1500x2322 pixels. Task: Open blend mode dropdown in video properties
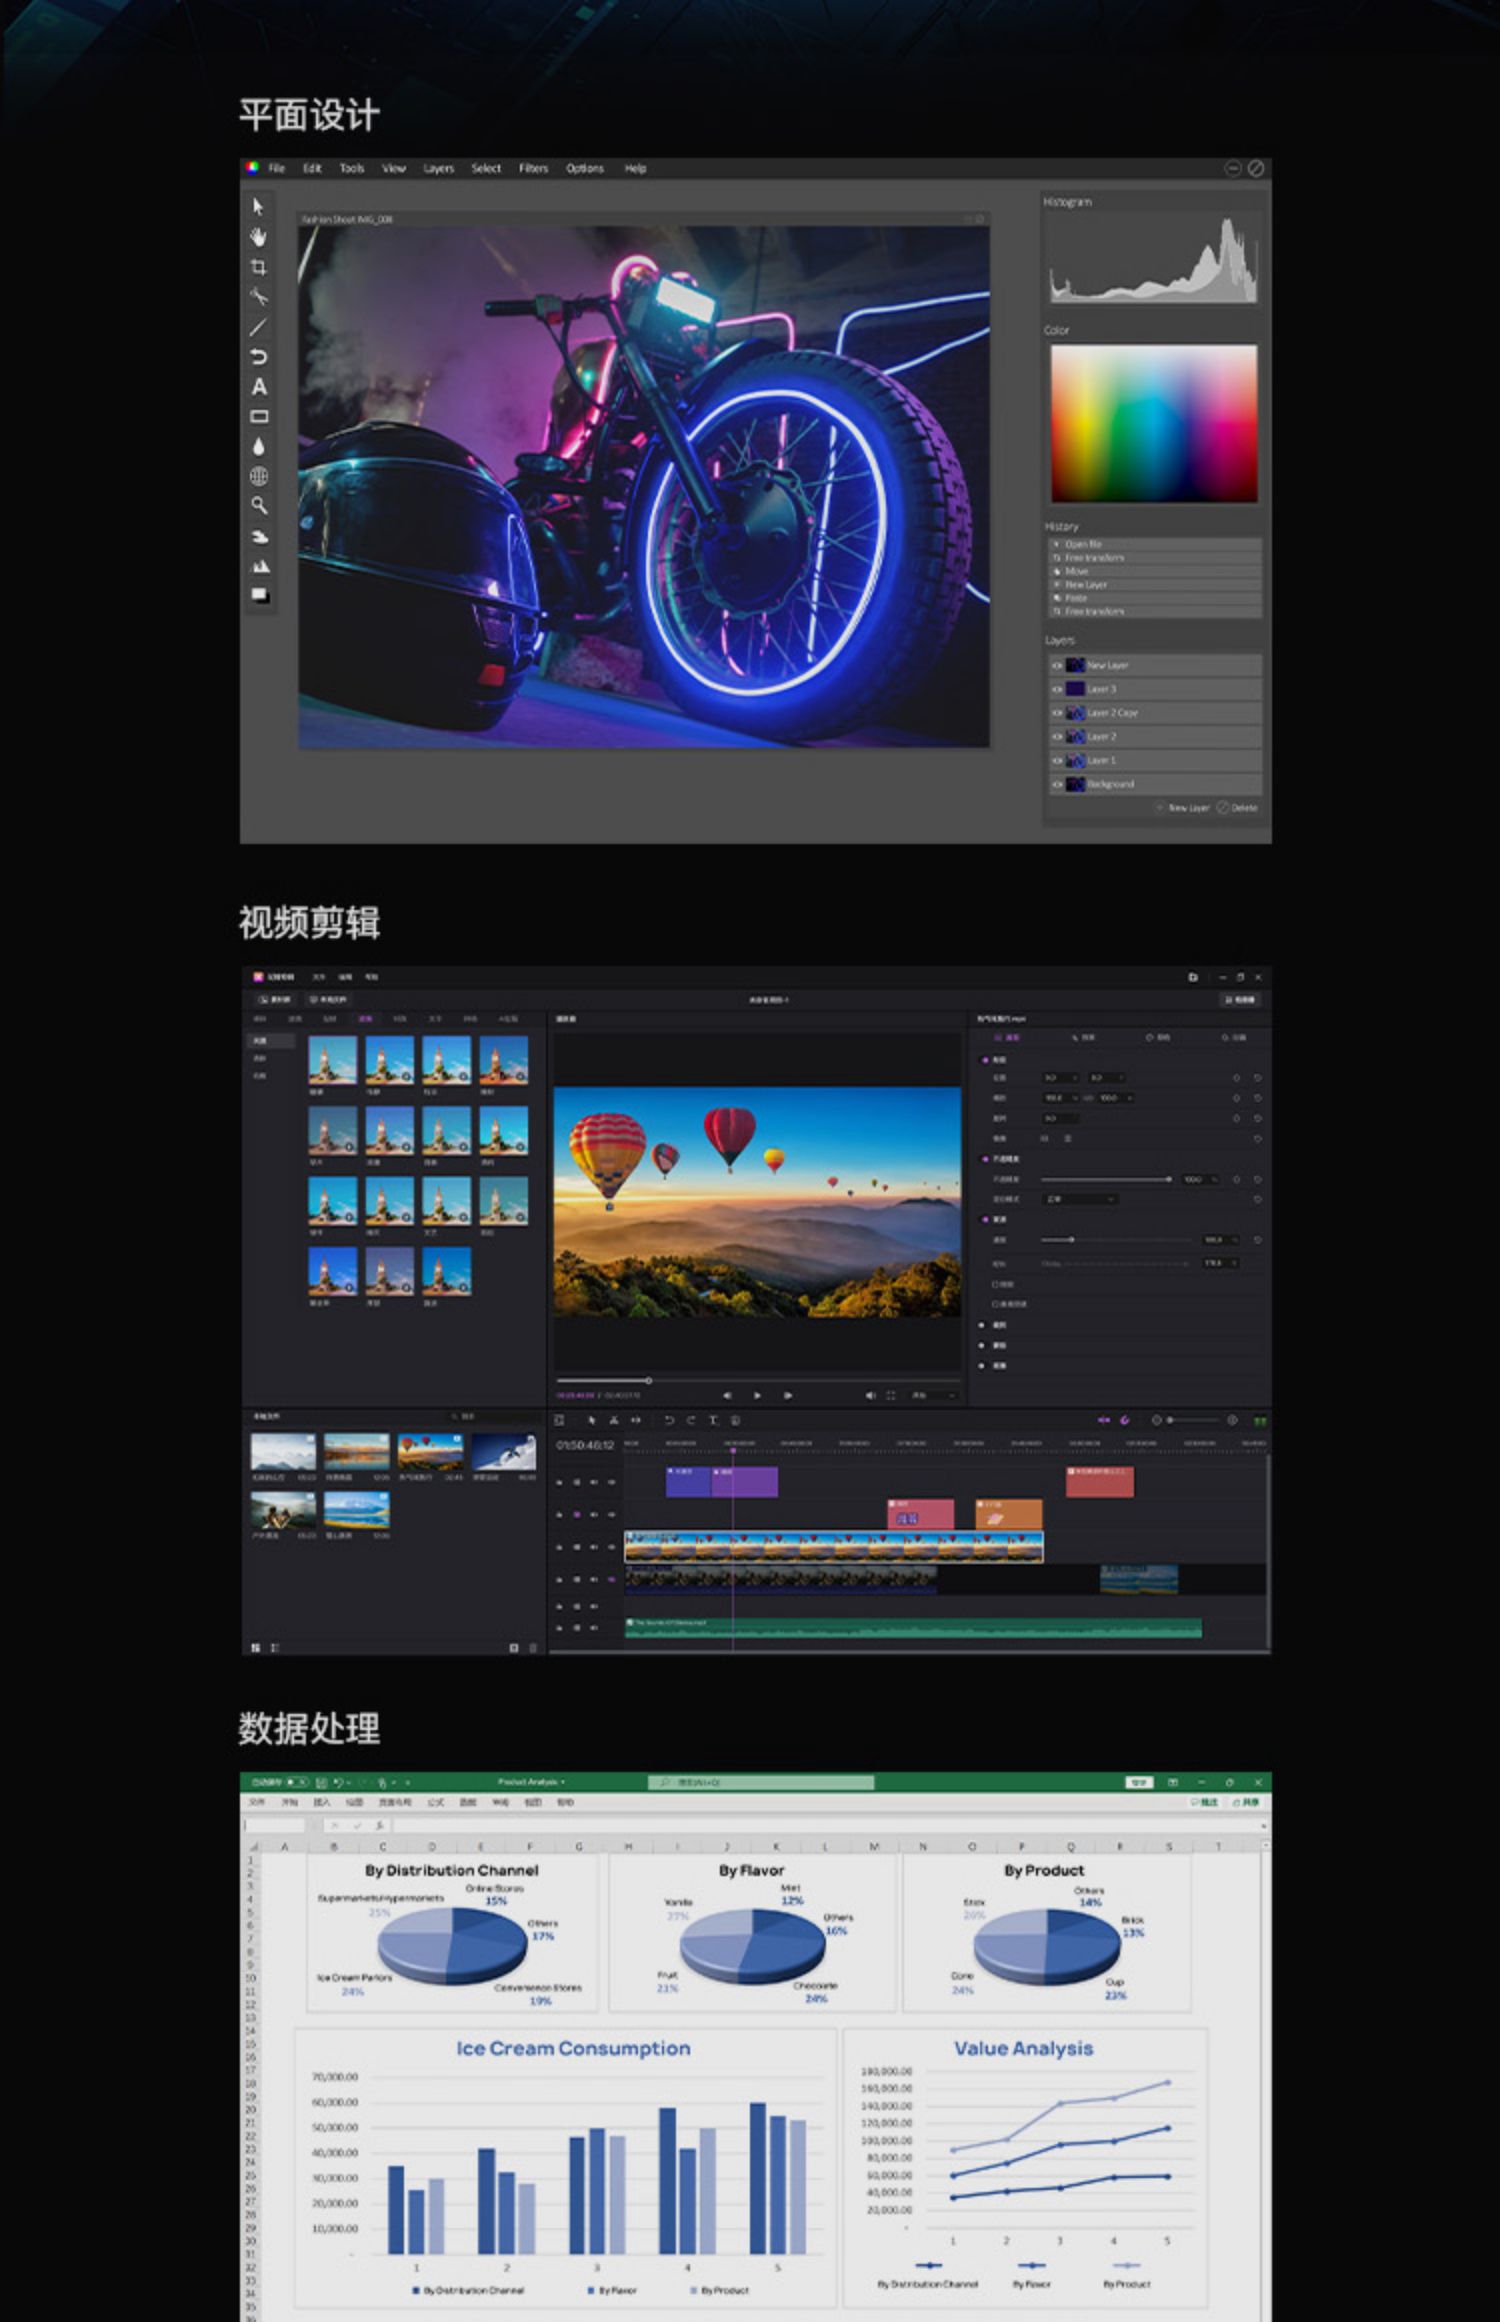[x=1079, y=1199]
